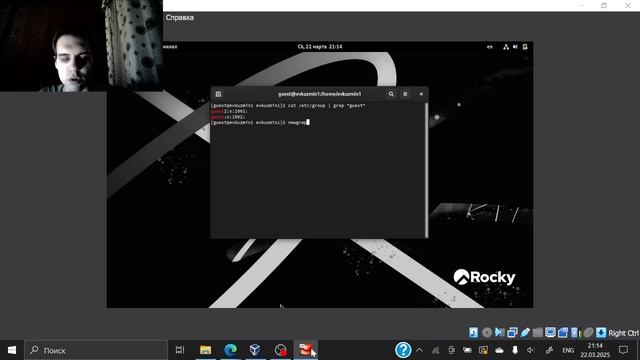Click VirtualBox recording indicator
Screen dimensions: 640x360
coord(563,333)
